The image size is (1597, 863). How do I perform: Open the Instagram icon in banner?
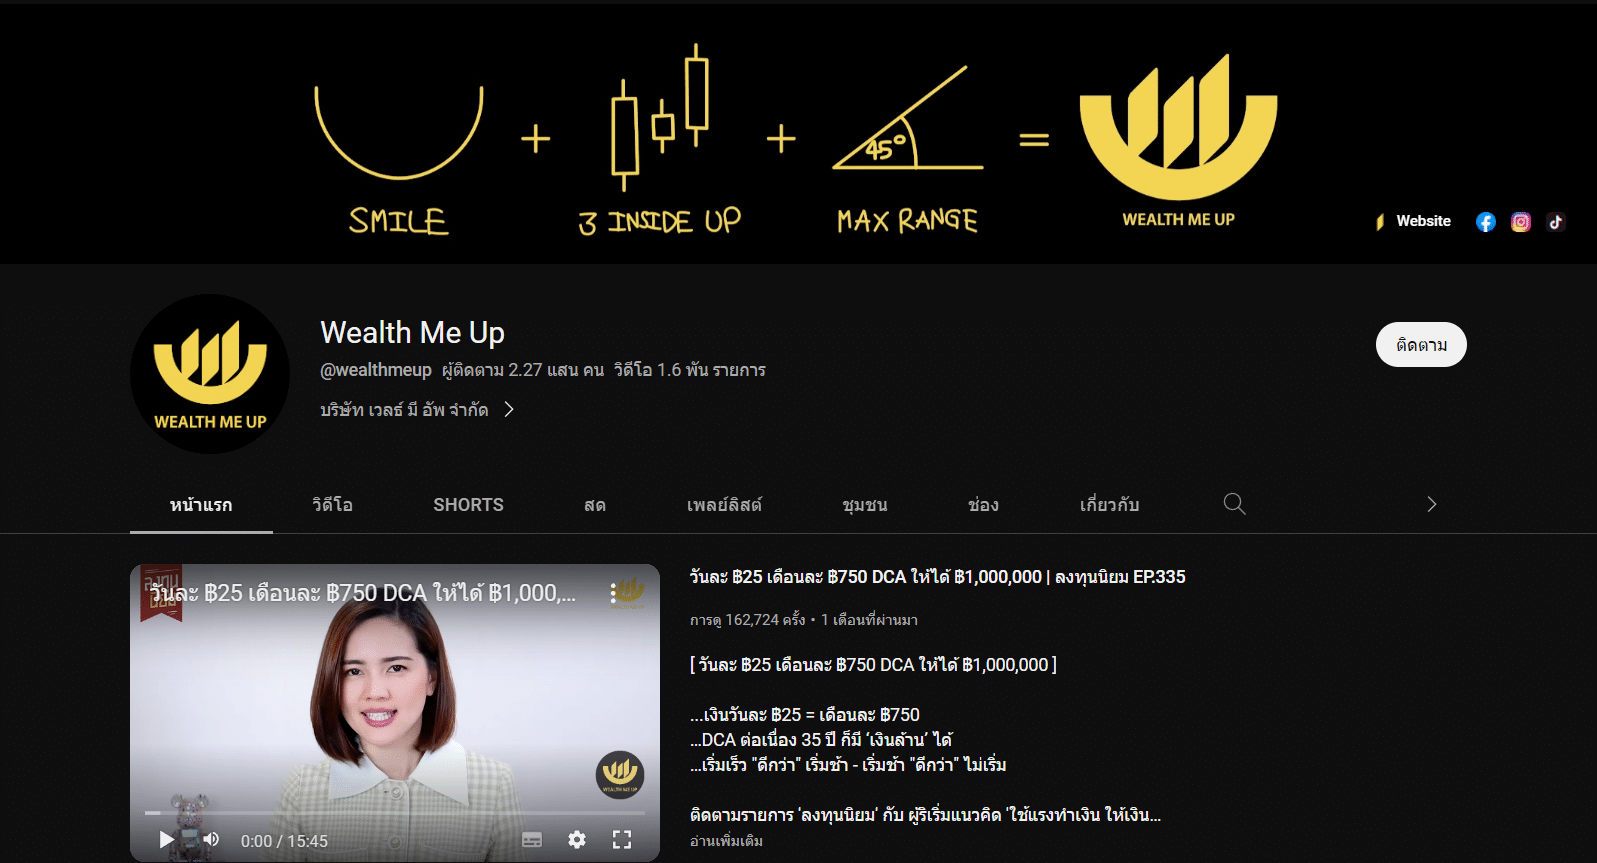[1520, 222]
